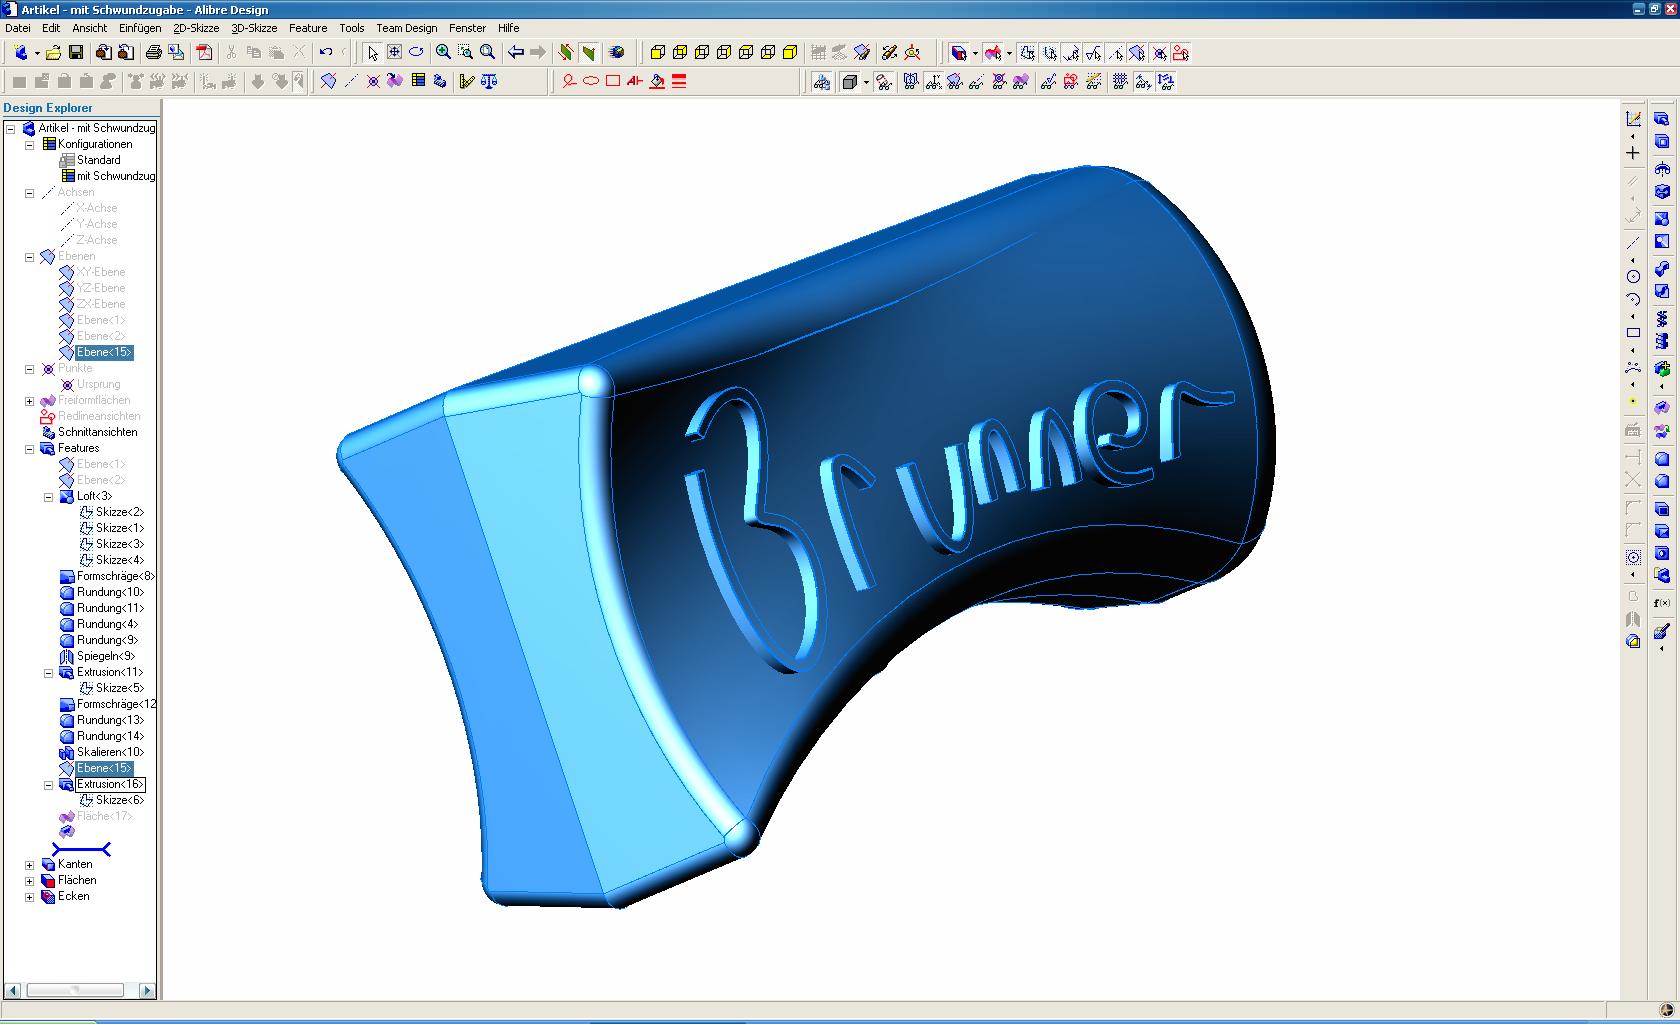Open the 2D-Skizze menu
This screenshot has width=1680, height=1024.
click(x=196, y=28)
